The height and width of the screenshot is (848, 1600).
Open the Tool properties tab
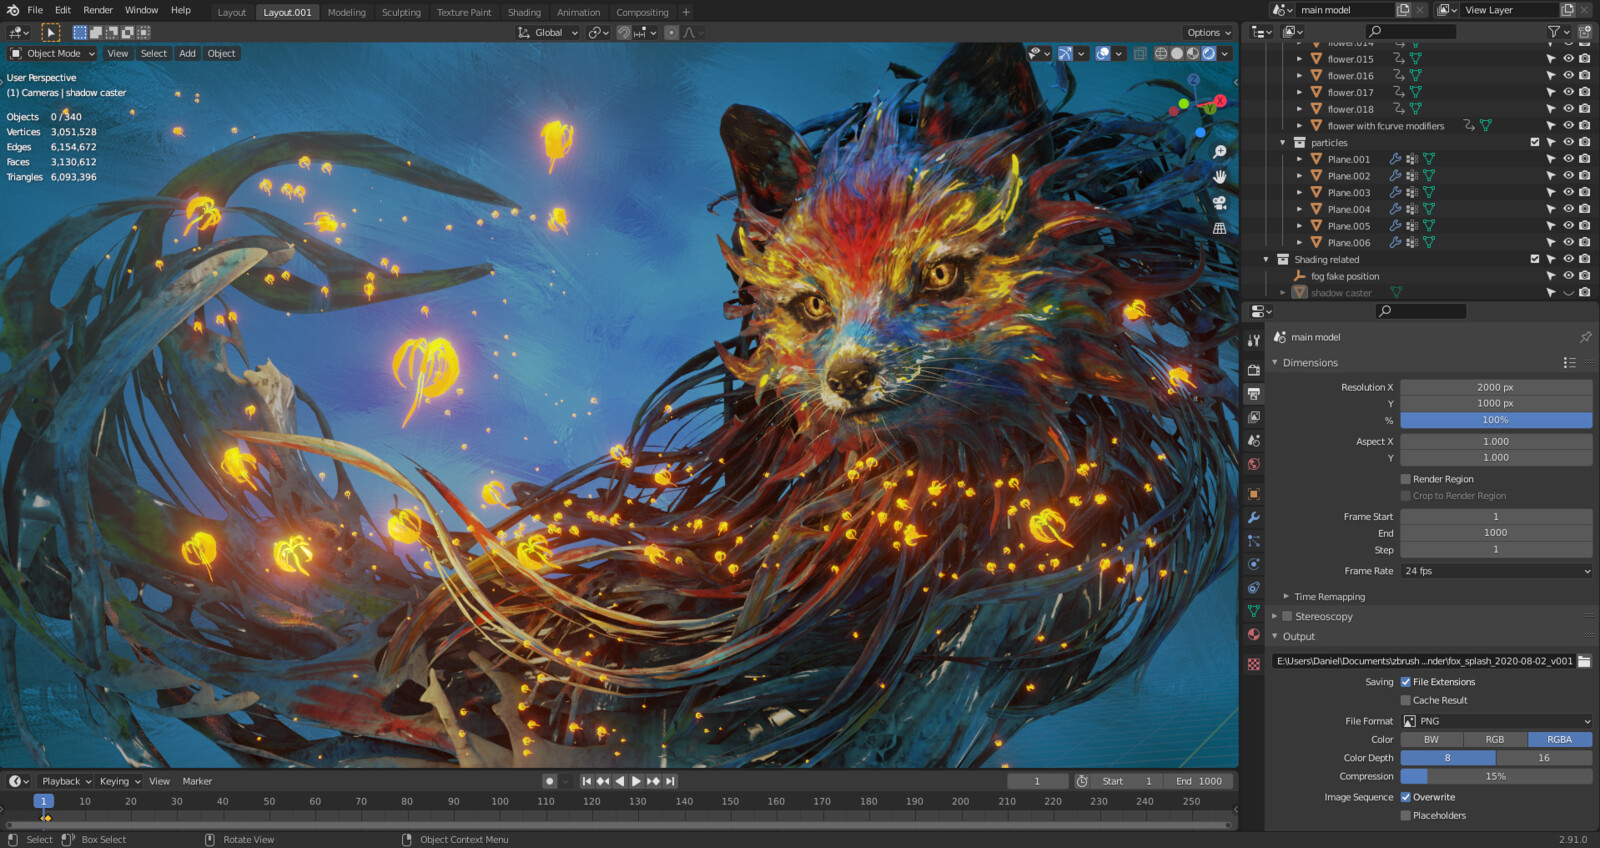tap(1253, 340)
